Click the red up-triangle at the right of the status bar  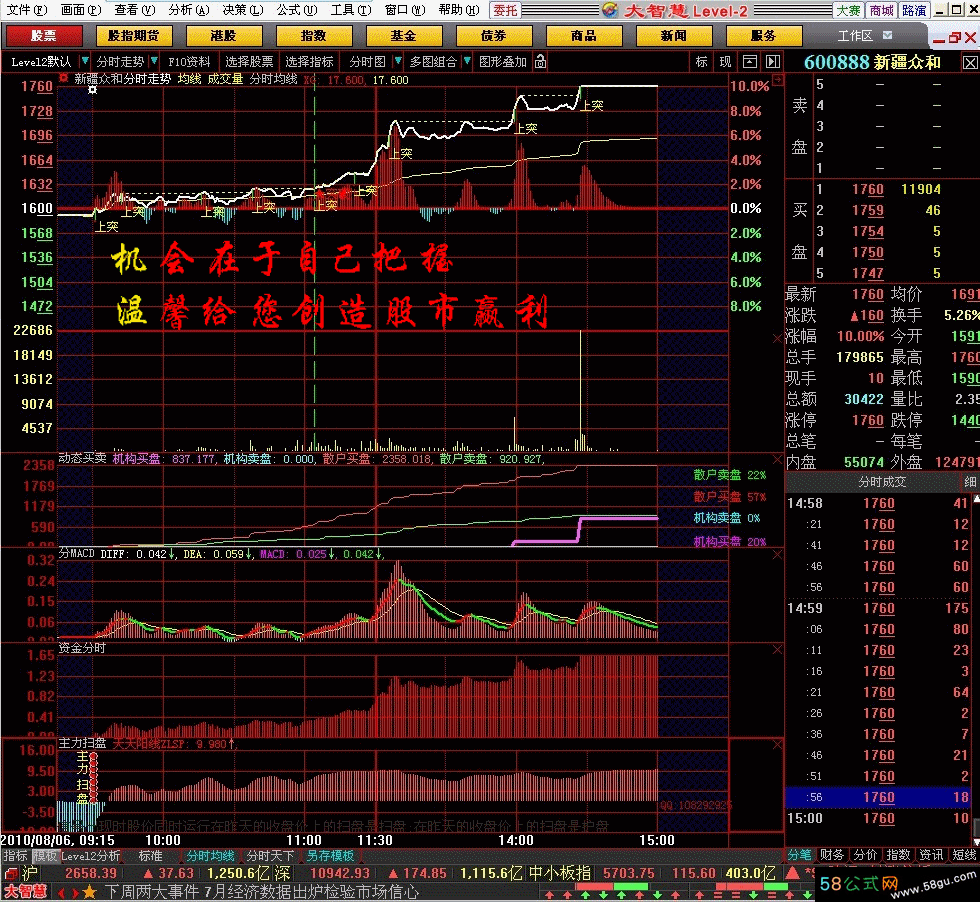(792, 873)
